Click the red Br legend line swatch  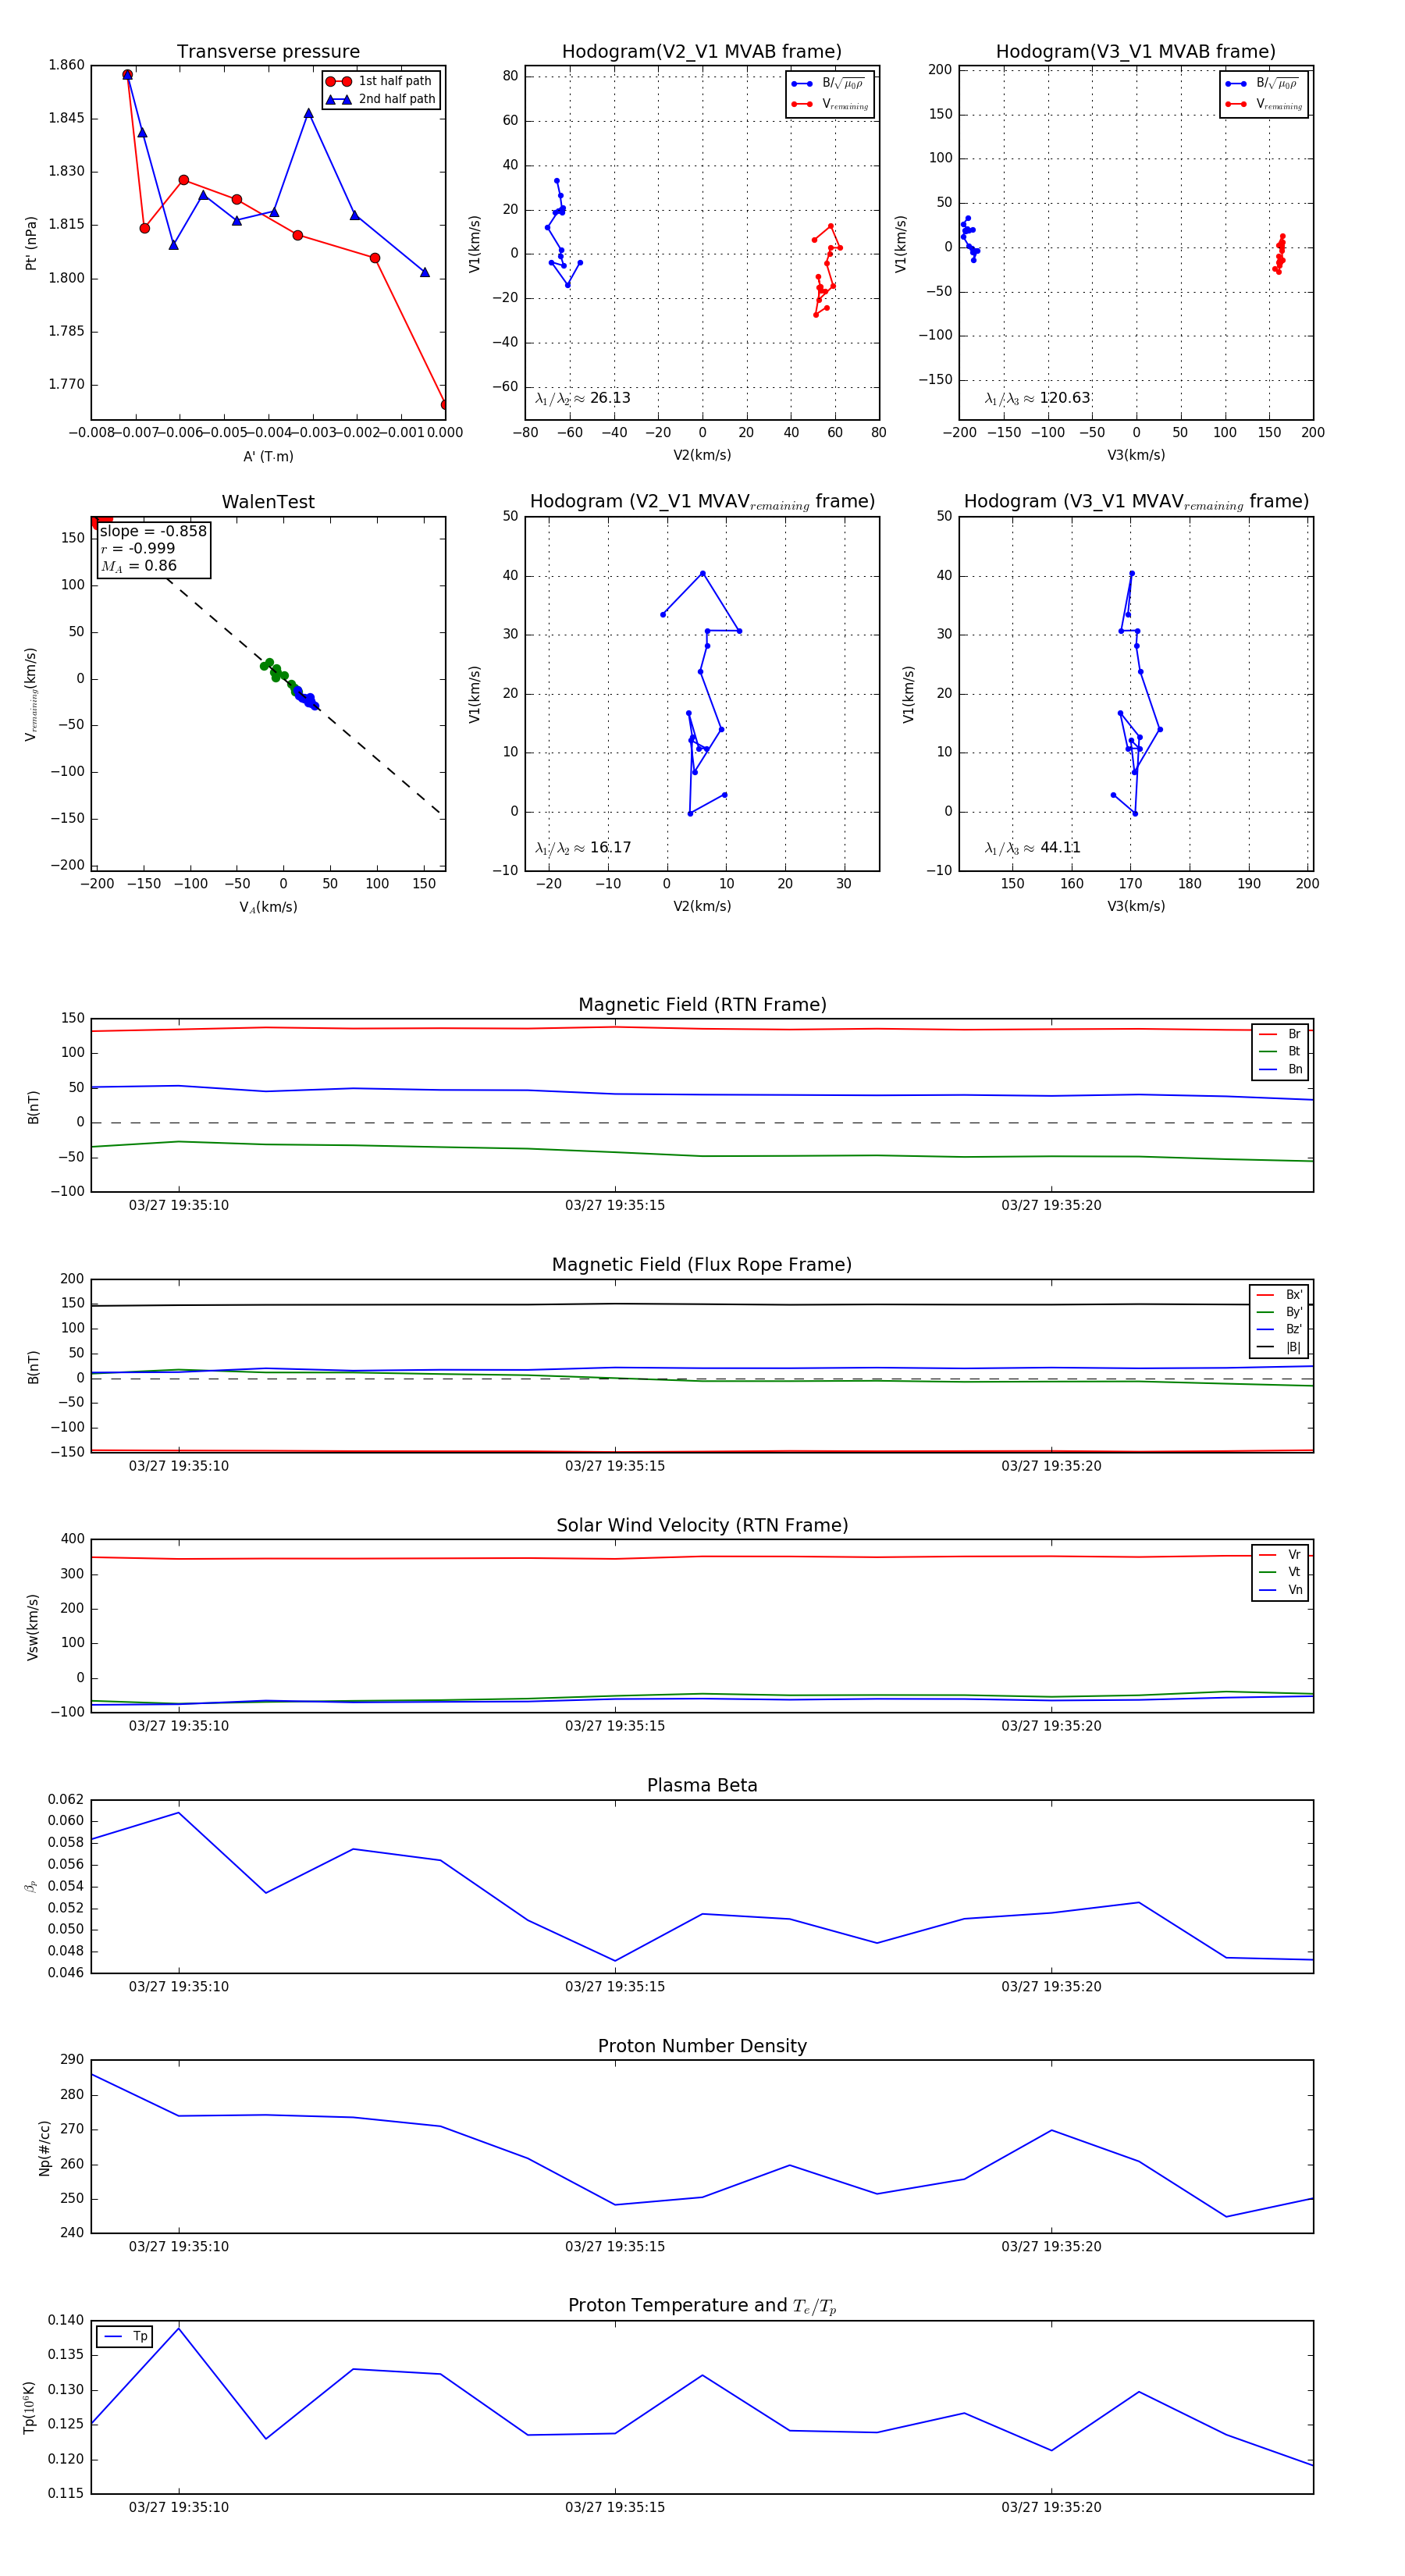tap(1268, 1034)
